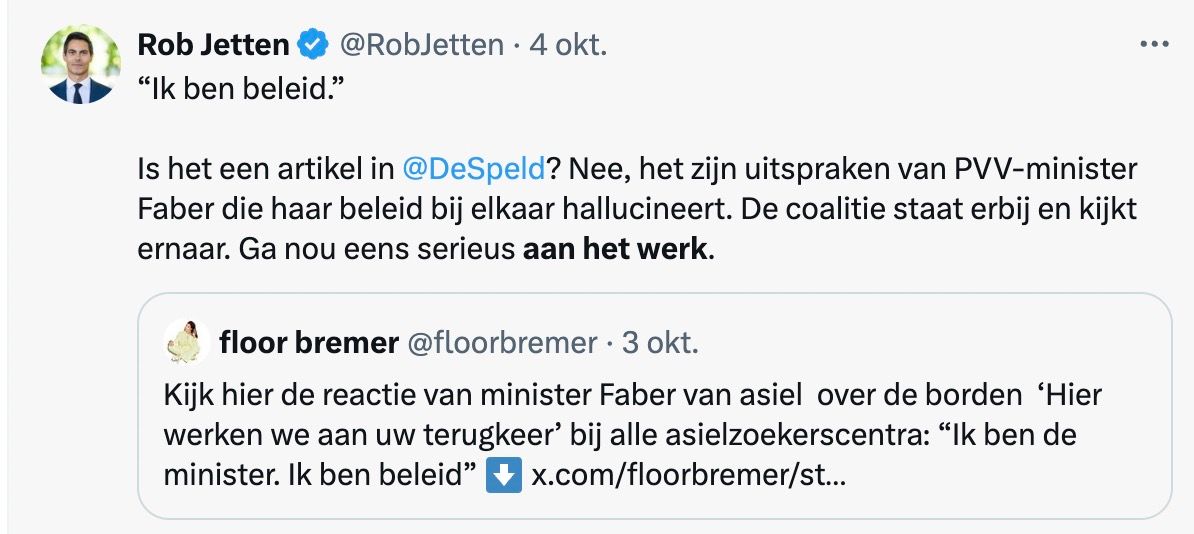Open the x.com/floorbremer/st... link
This screenshot has height=534, width=1194.
pyautogui.click(x=688, y=476)
